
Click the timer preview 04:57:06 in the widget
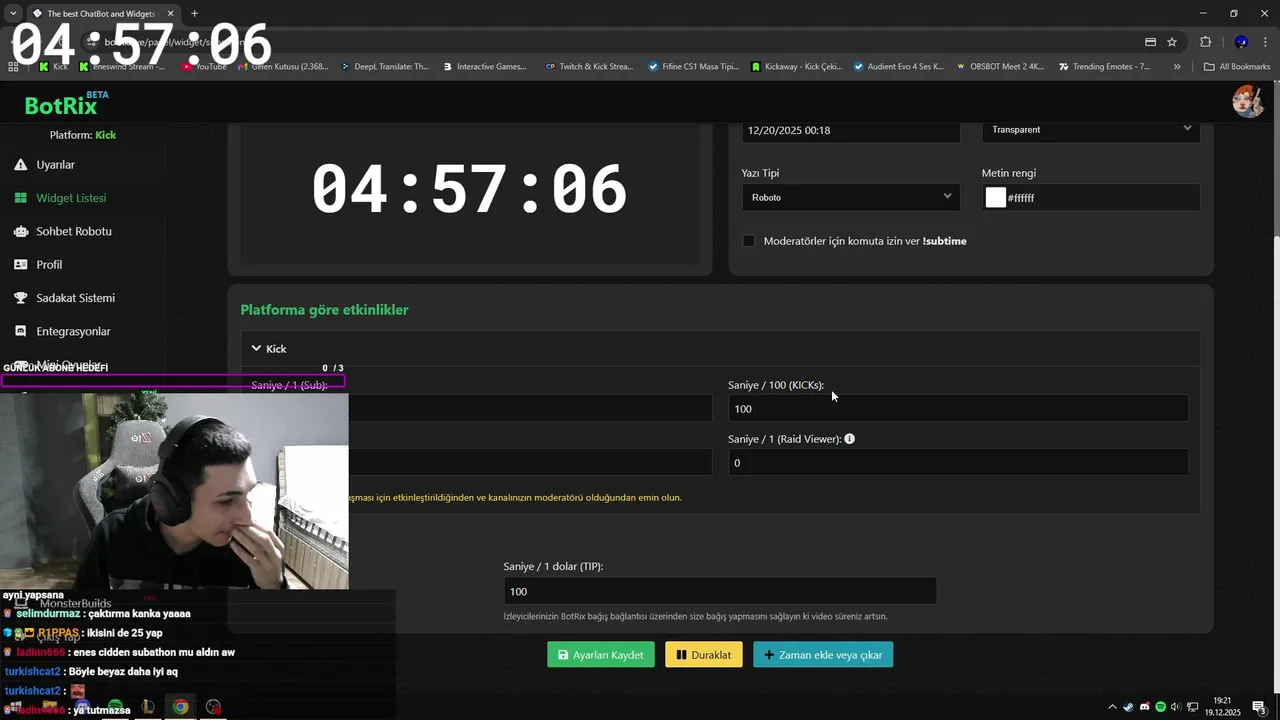[x=469, y=189]
